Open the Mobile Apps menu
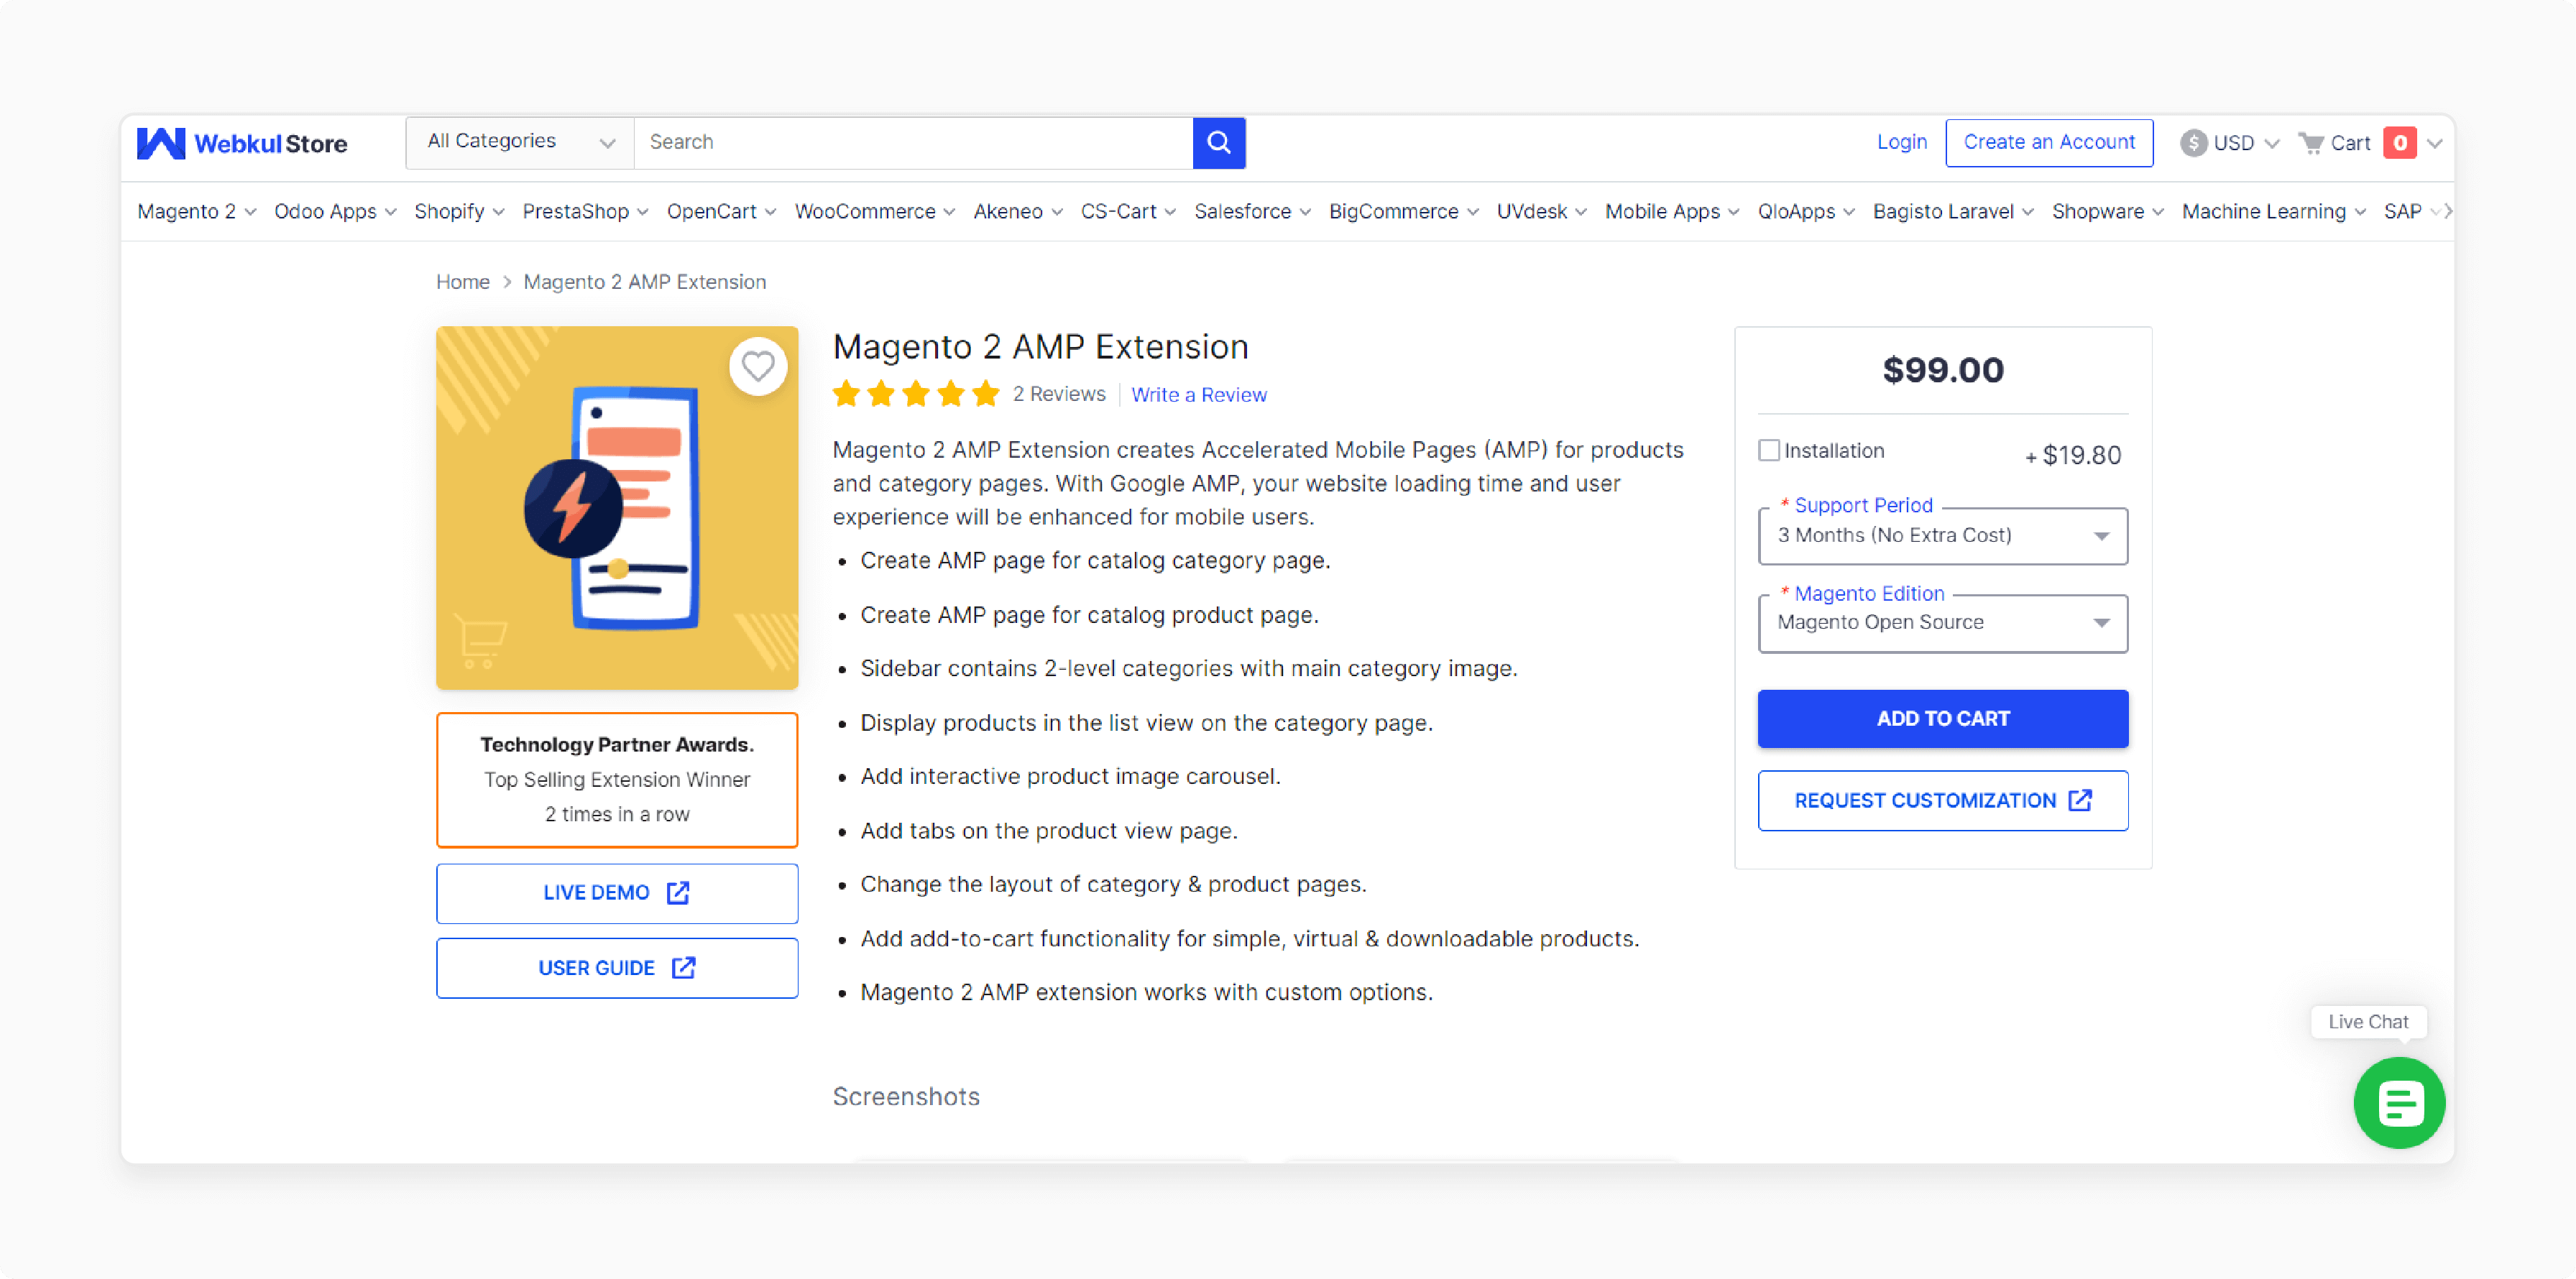The image size is (2576, 1279). 1672,212
